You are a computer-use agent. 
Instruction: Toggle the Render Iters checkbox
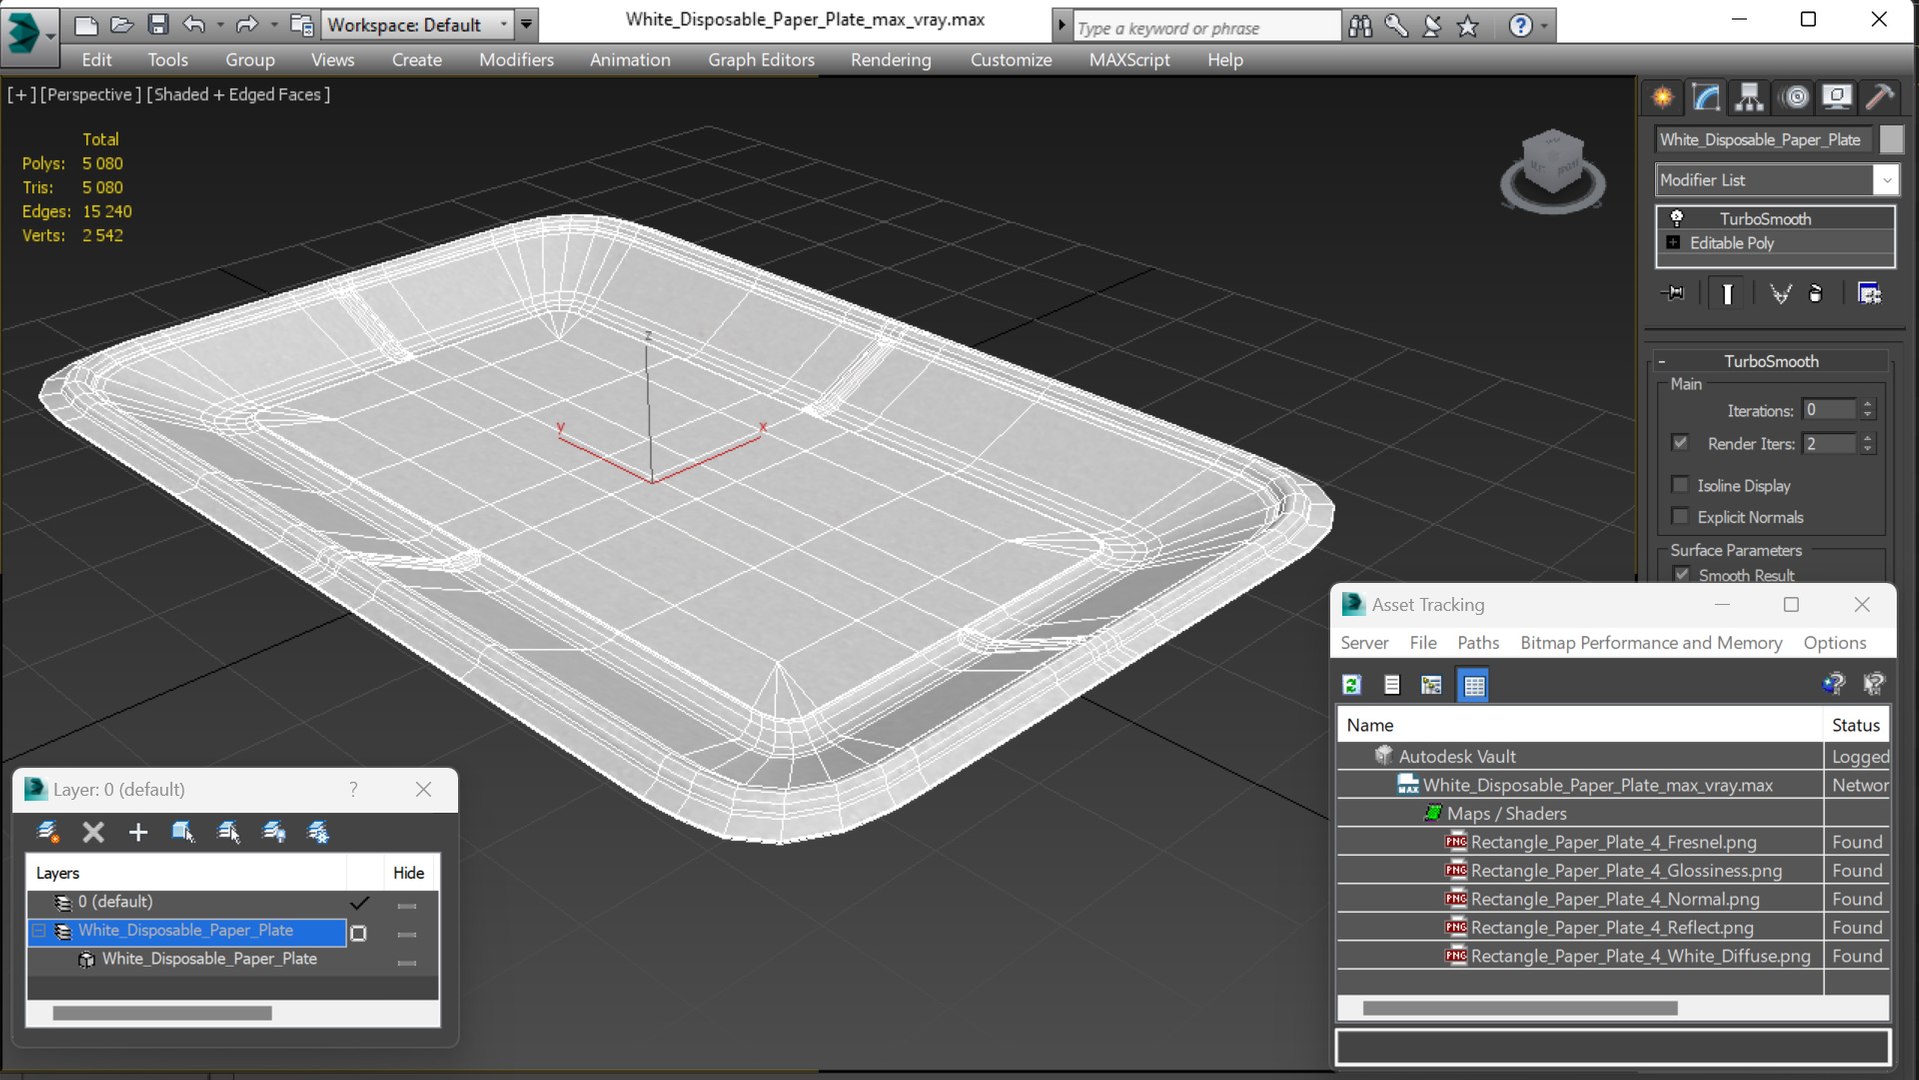coord(1680,442)
